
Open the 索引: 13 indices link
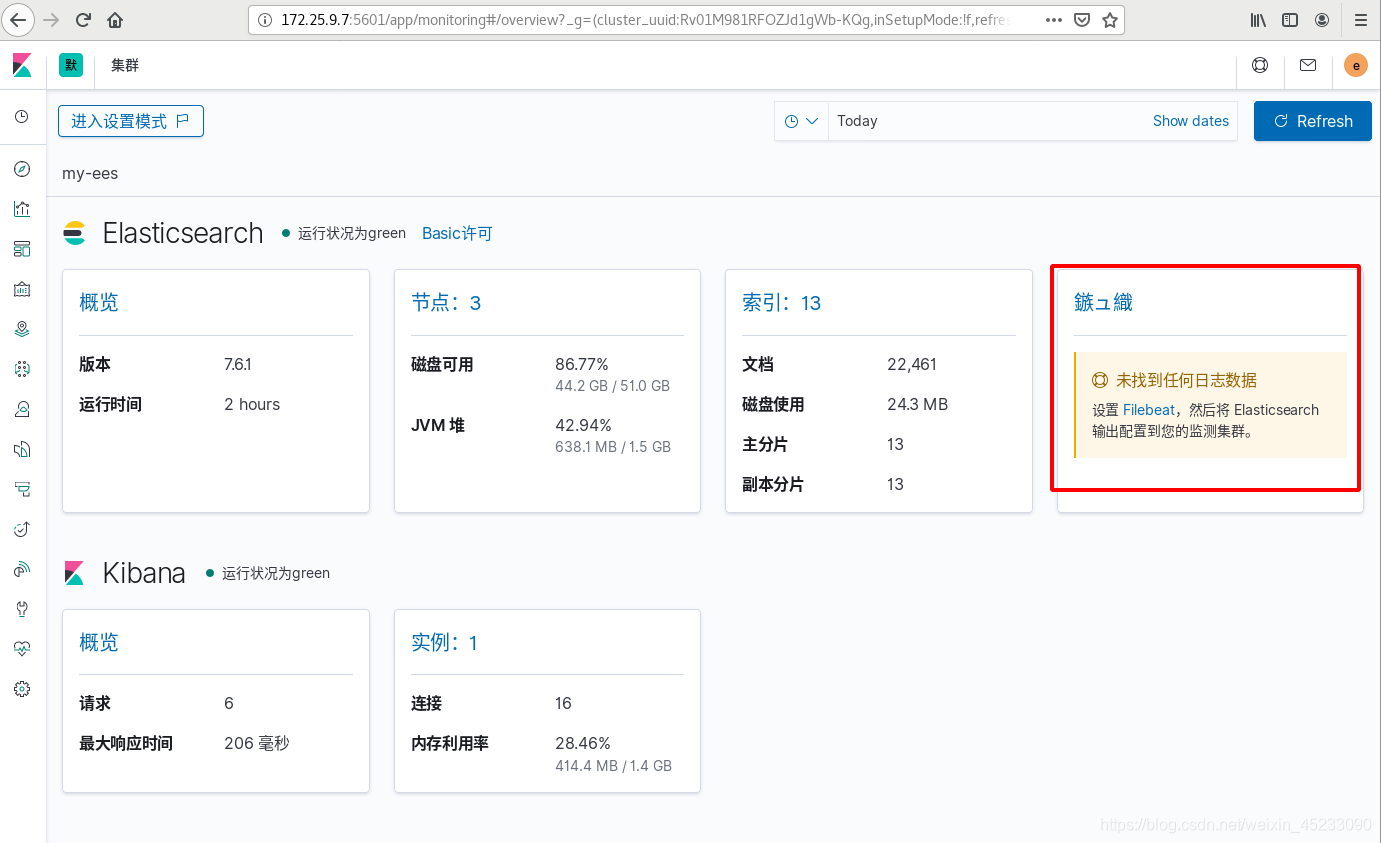pyautogui.click(x=782, y=303)
